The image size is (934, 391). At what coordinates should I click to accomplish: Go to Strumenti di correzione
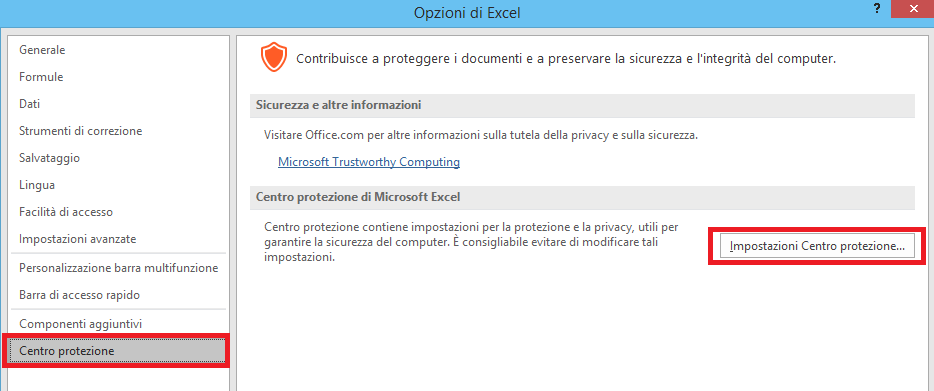tap(80, 131)
